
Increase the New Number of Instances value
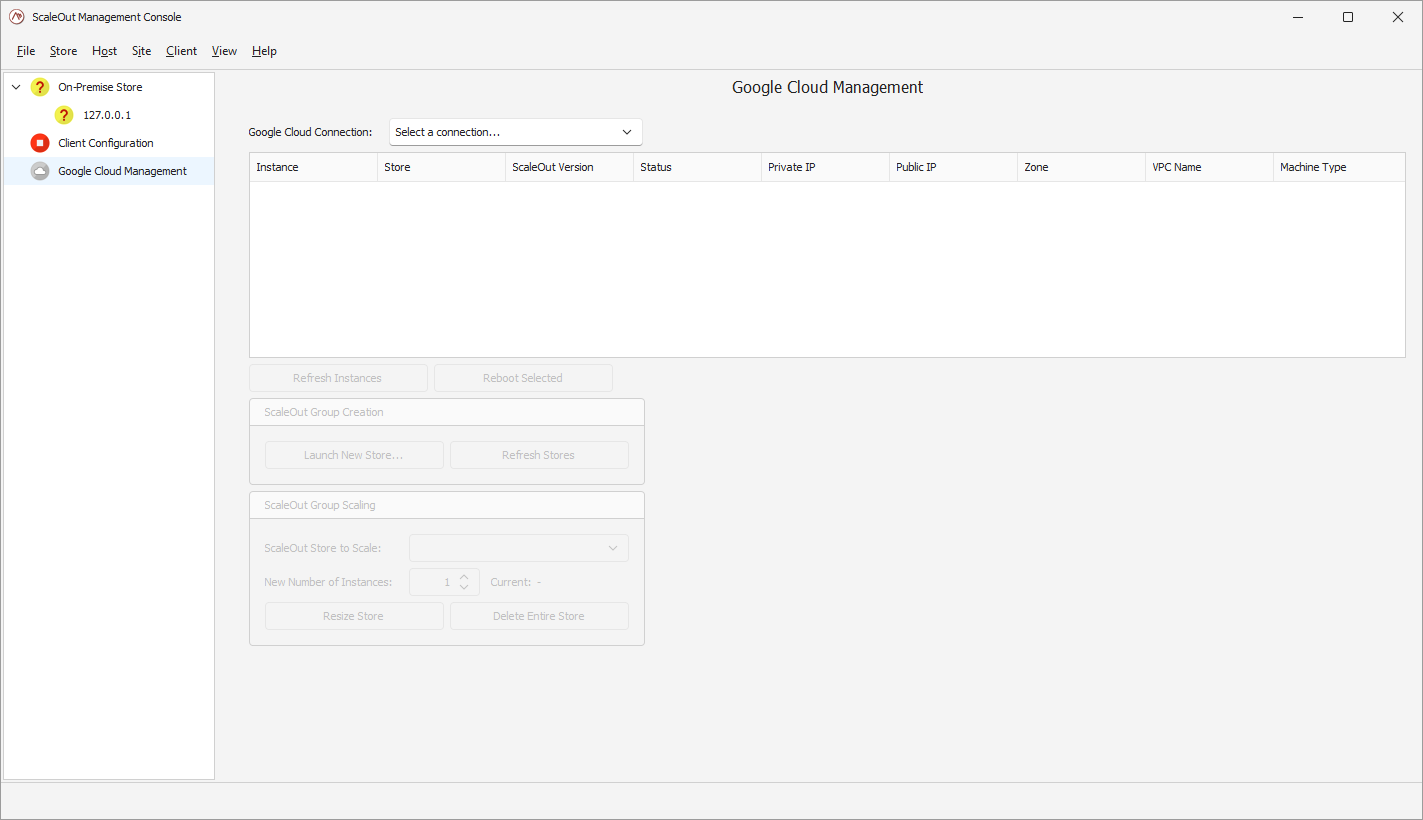tap(464, 576)
